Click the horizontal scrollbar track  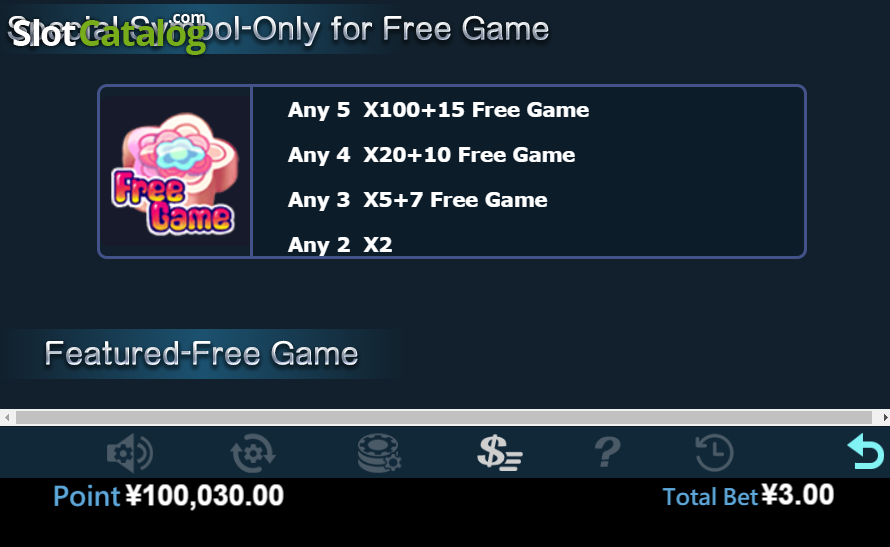point(444,418)
